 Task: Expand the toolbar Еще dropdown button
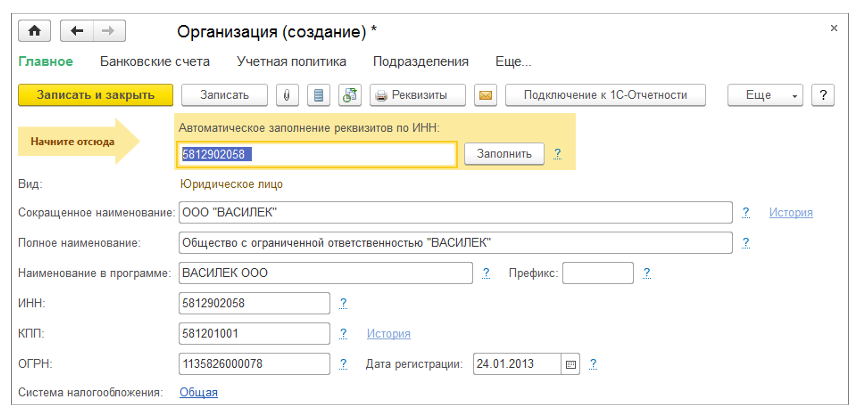(x=765, y=95)
